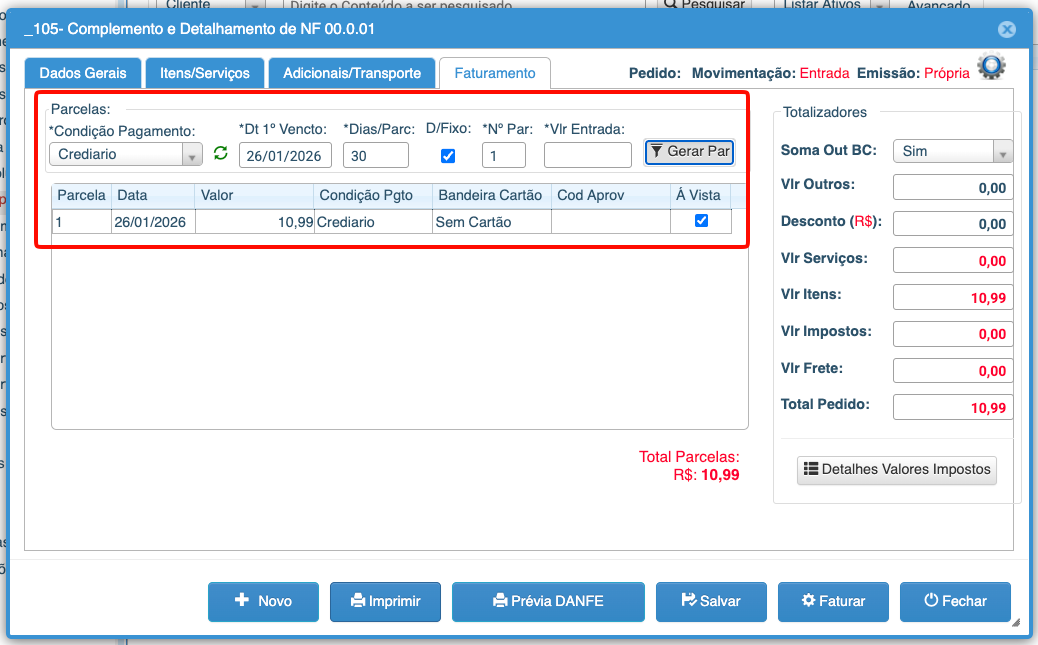
Task: Toggle the Á Vista checkbox in row 1
Action: point(701,221)
